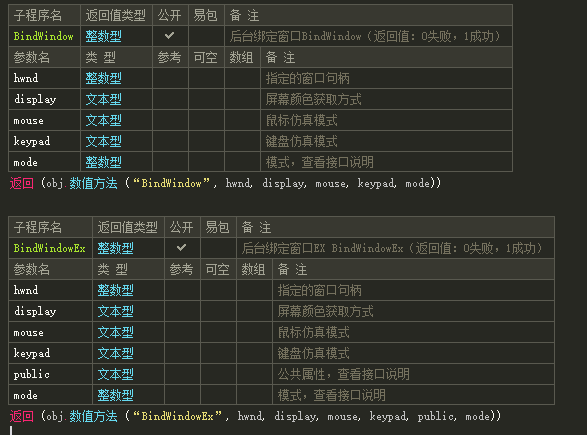
Task: Click 鼠标仿真模式 remark in BindWindow (non-Ex) table
Action: pos(301,120)
